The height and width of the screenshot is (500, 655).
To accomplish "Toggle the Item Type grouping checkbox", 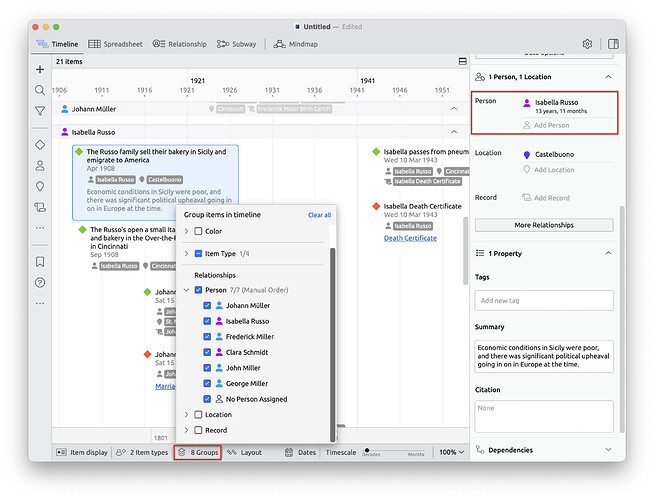I will click(x=198, y=254).
